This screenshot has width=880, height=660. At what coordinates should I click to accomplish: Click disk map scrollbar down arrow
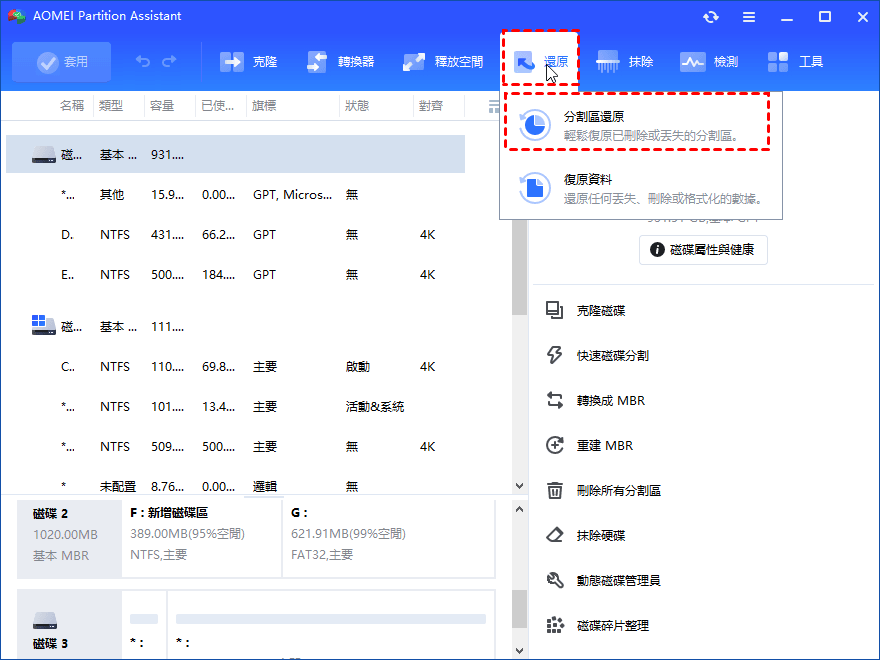pyautogui.click(x=519, y=650)
